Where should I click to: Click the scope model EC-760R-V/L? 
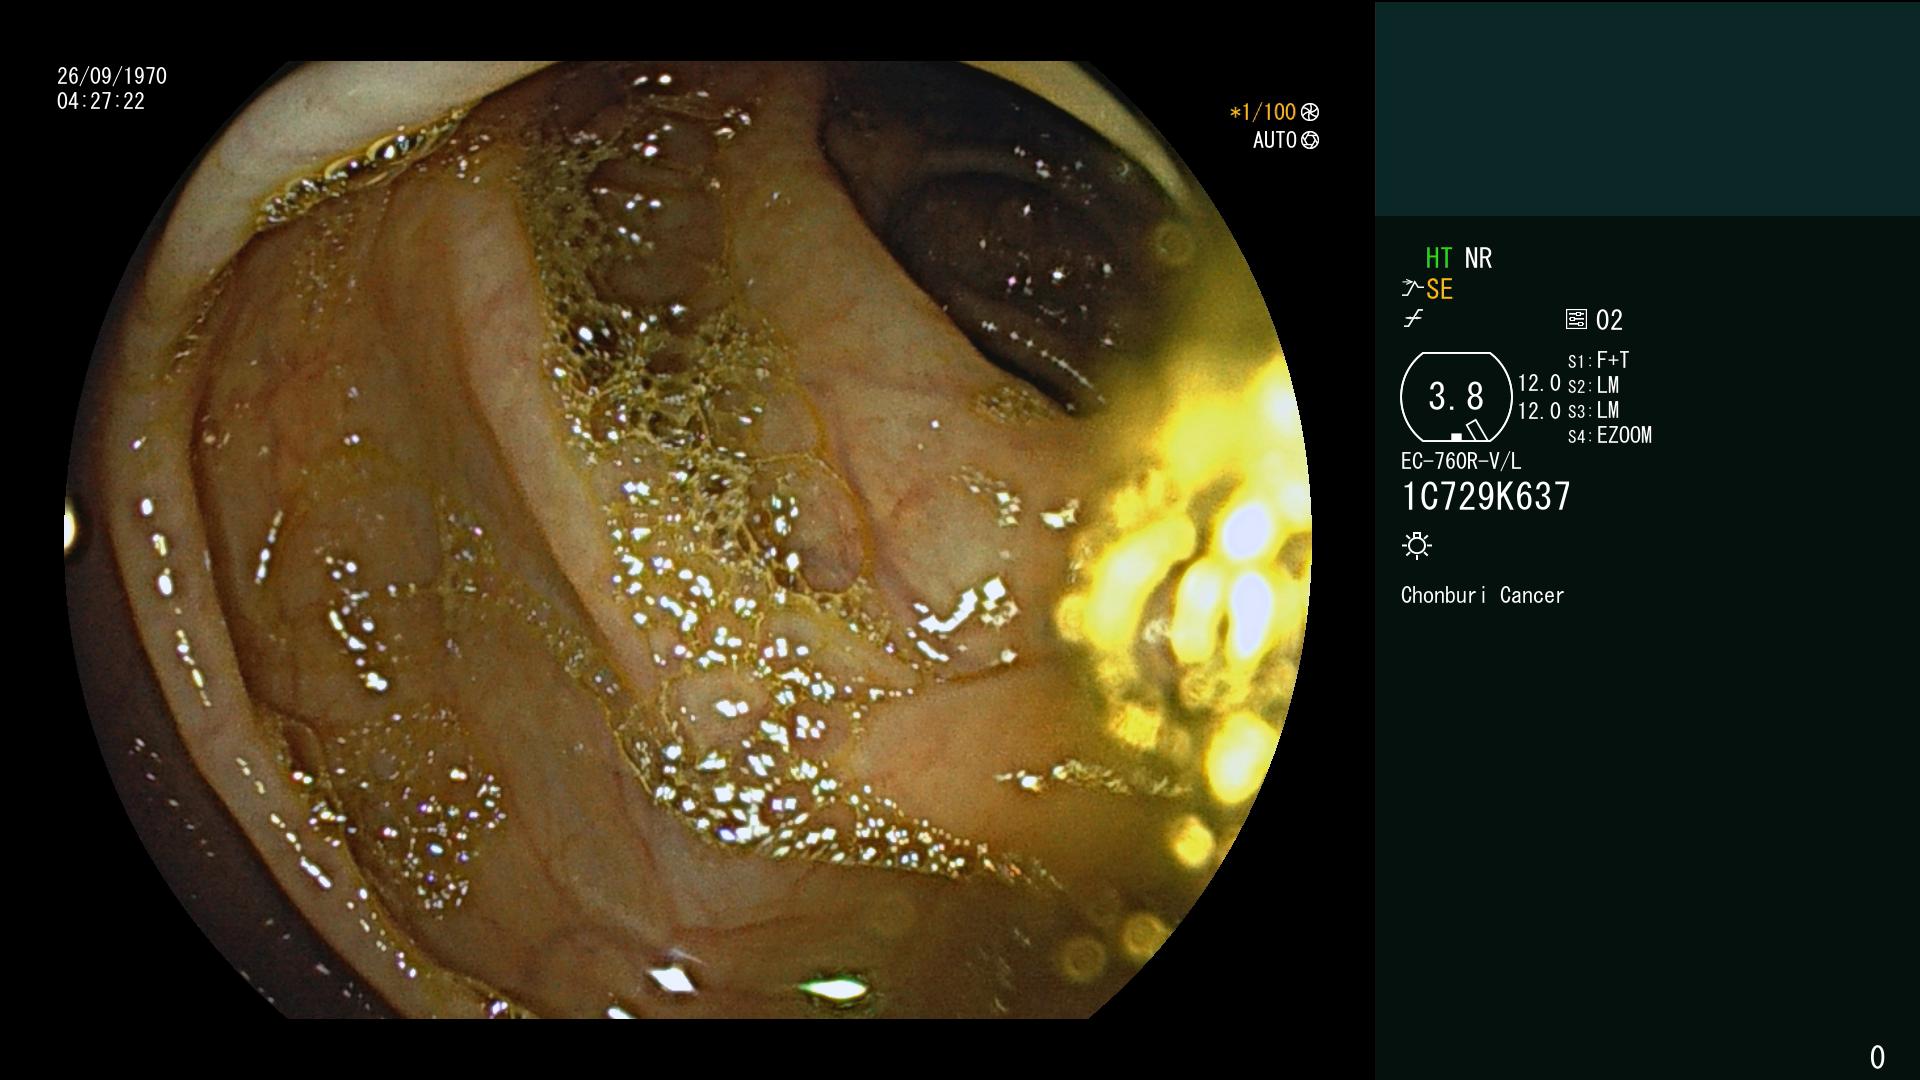1461,461
